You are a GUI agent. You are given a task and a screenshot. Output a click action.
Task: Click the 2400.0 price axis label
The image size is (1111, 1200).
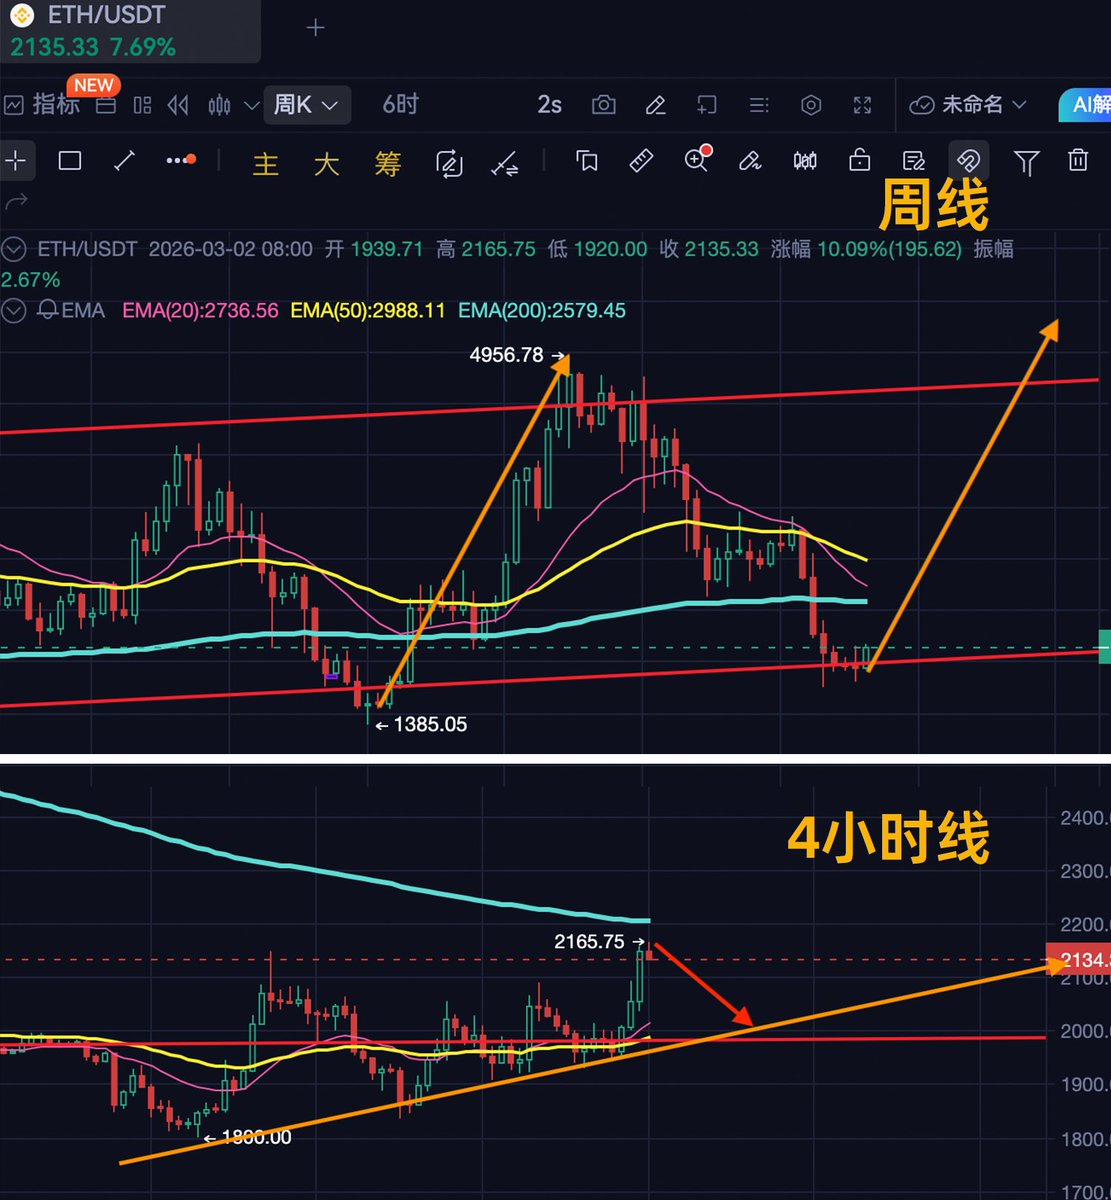click(x=1084, y=819)
